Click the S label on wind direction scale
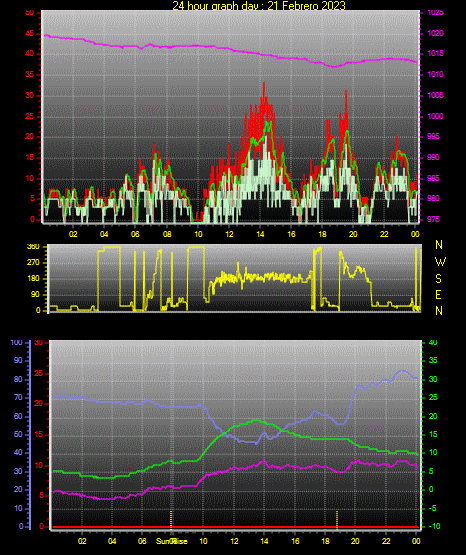 pos(438,279)
